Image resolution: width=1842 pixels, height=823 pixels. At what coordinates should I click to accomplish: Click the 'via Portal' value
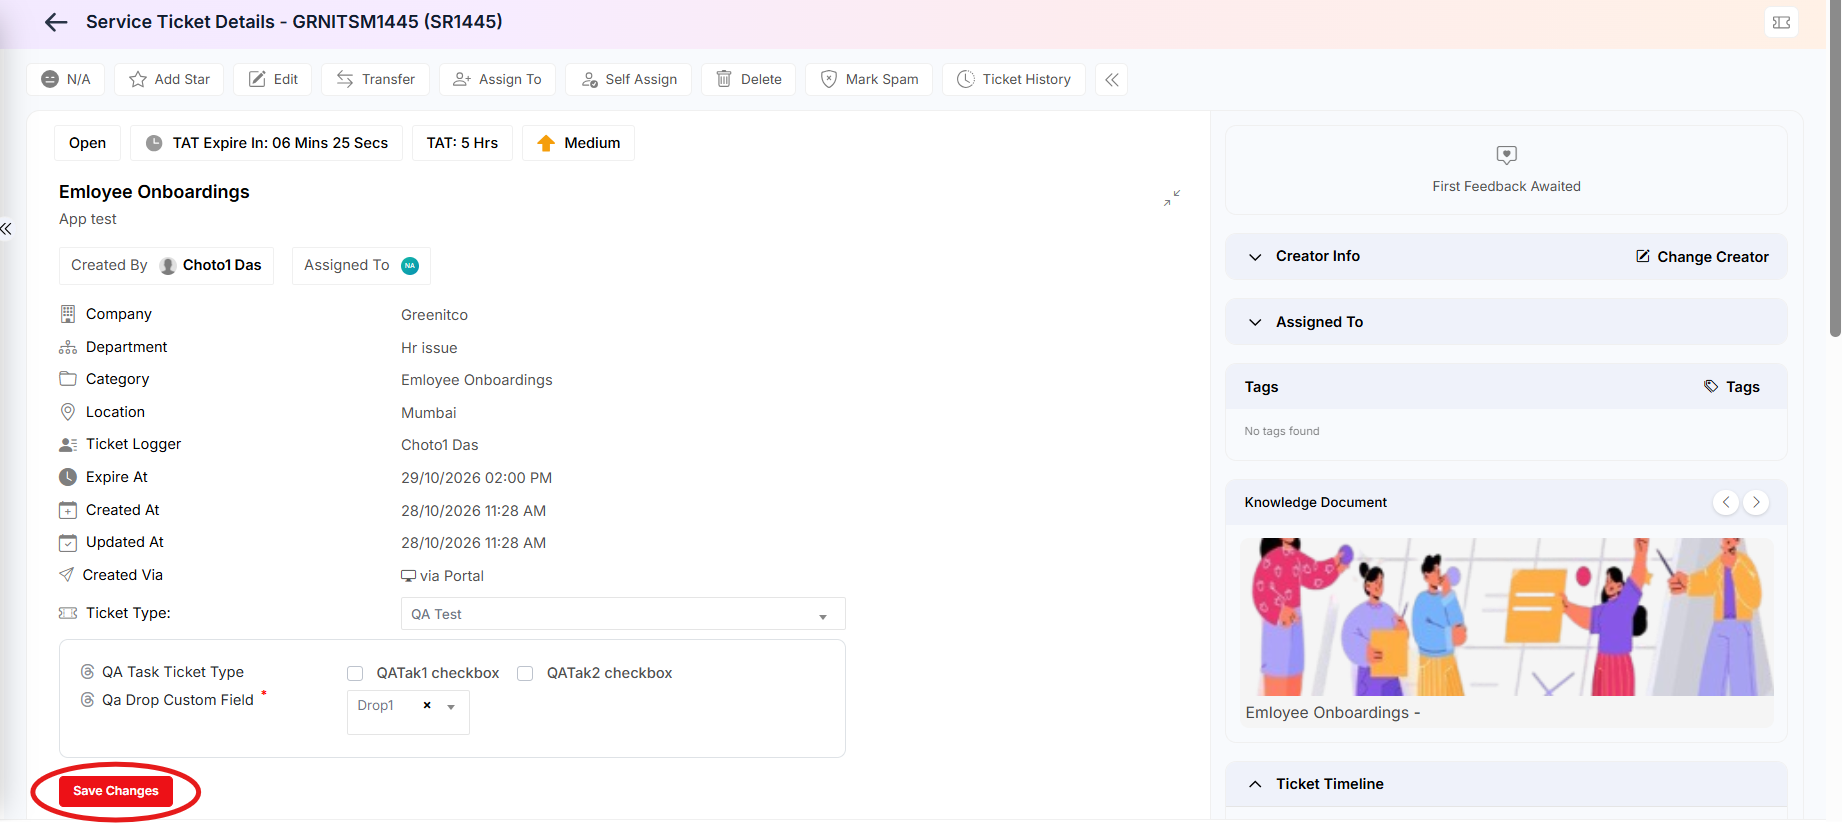tap(443, 576)
